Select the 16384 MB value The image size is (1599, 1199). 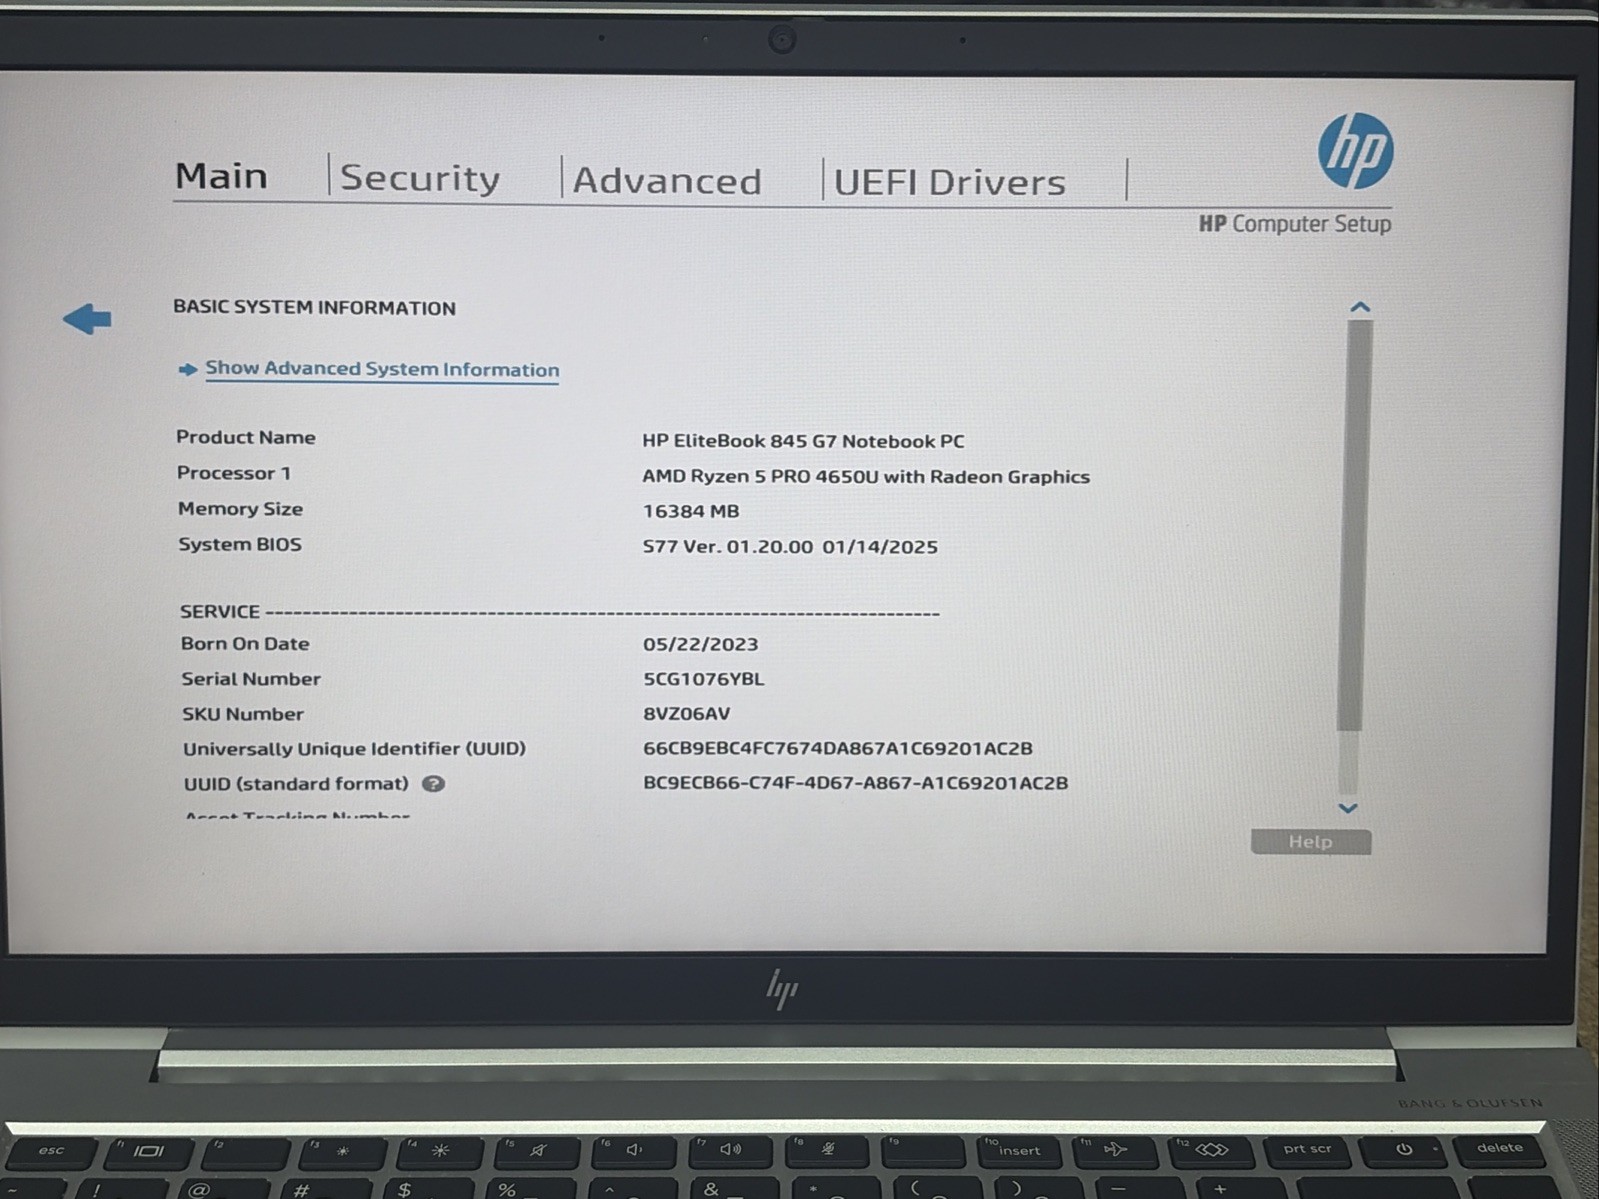coord(691,511)
